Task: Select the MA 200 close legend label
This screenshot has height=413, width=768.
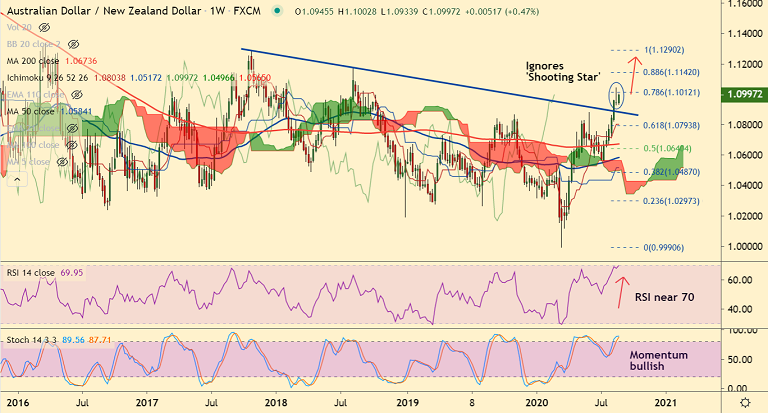Action: click(33, 61)
